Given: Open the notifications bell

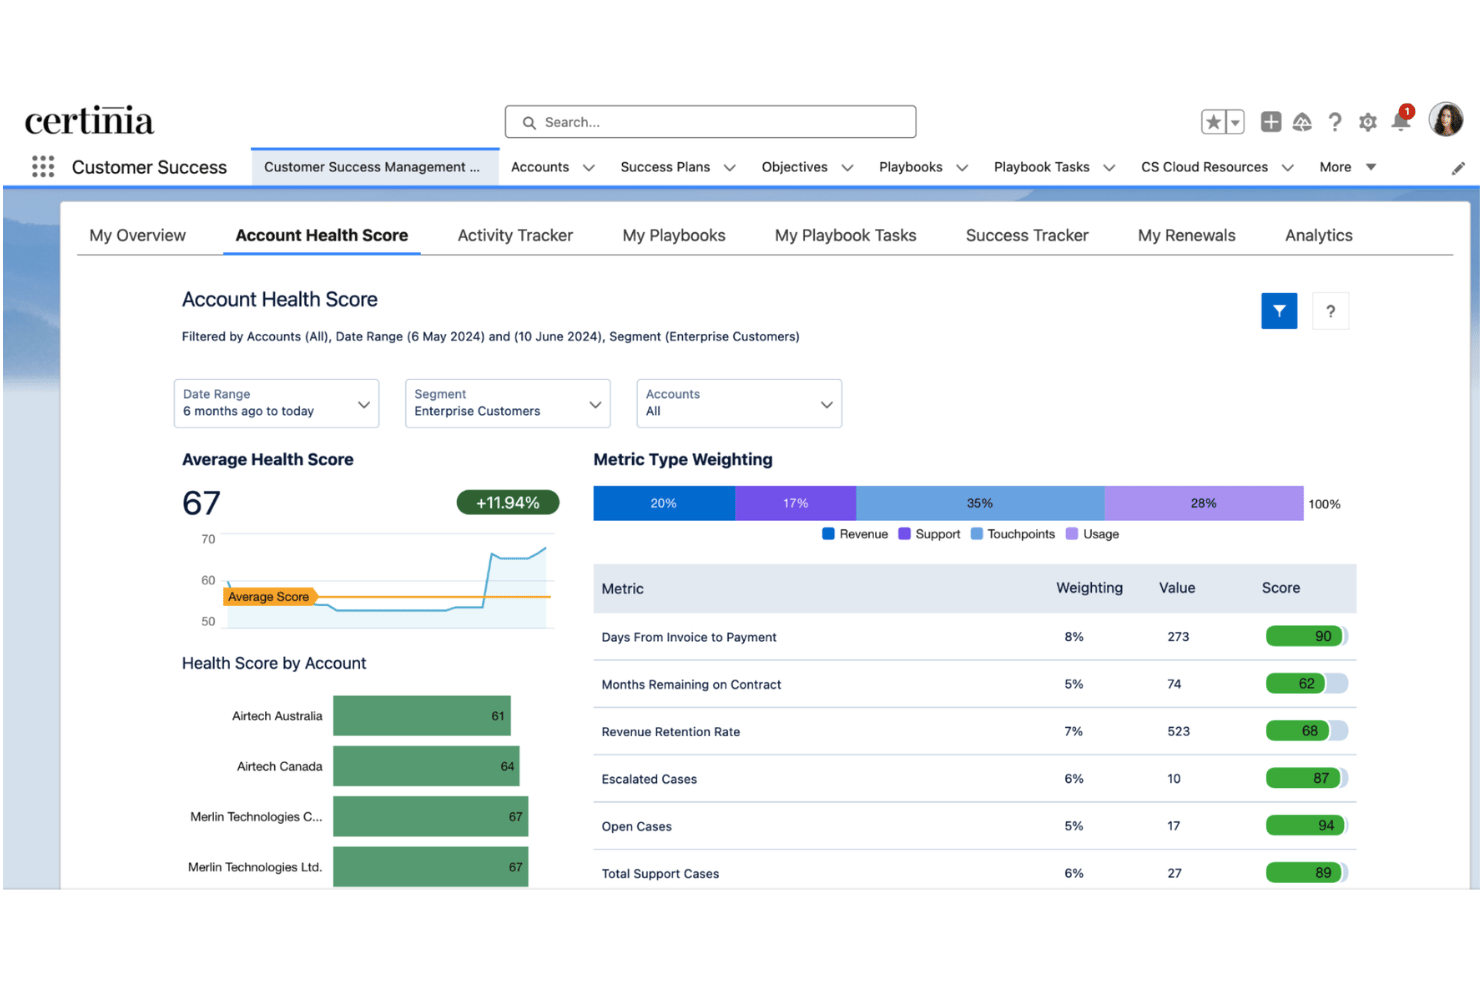Looking at the screenshot, I should click(1401, 121).
